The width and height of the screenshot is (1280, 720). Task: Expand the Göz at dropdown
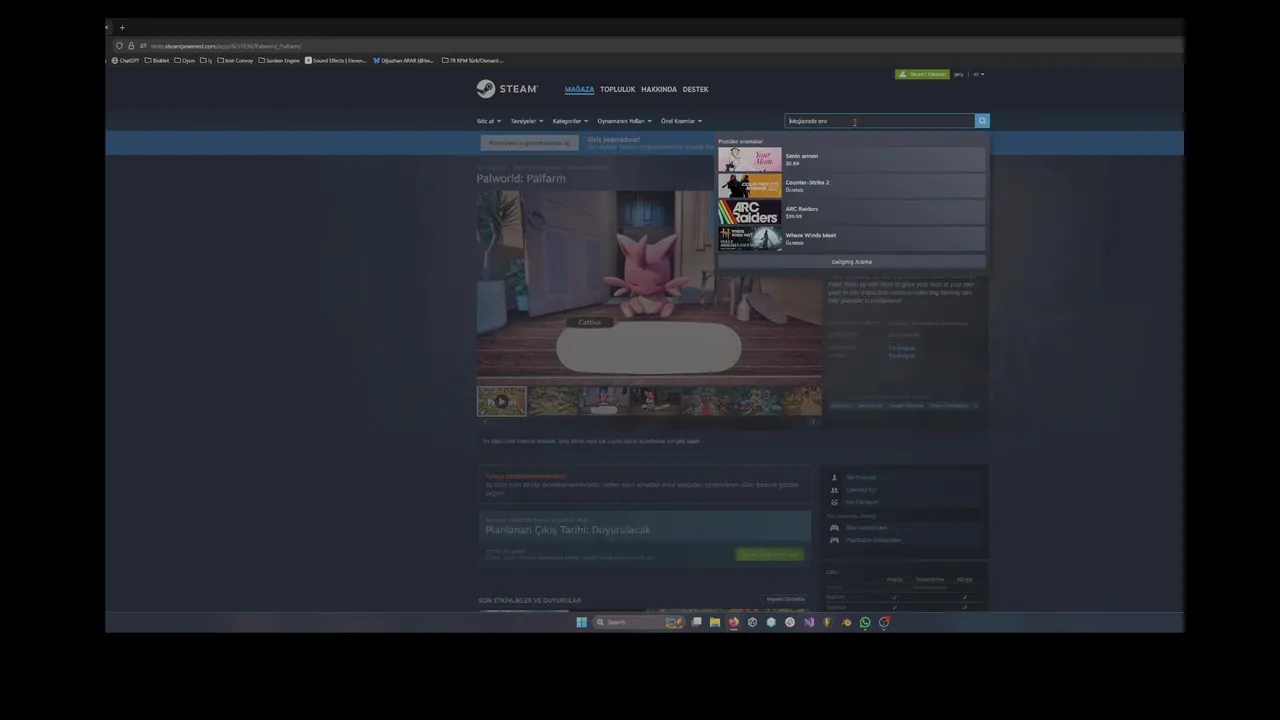[488, 121]
